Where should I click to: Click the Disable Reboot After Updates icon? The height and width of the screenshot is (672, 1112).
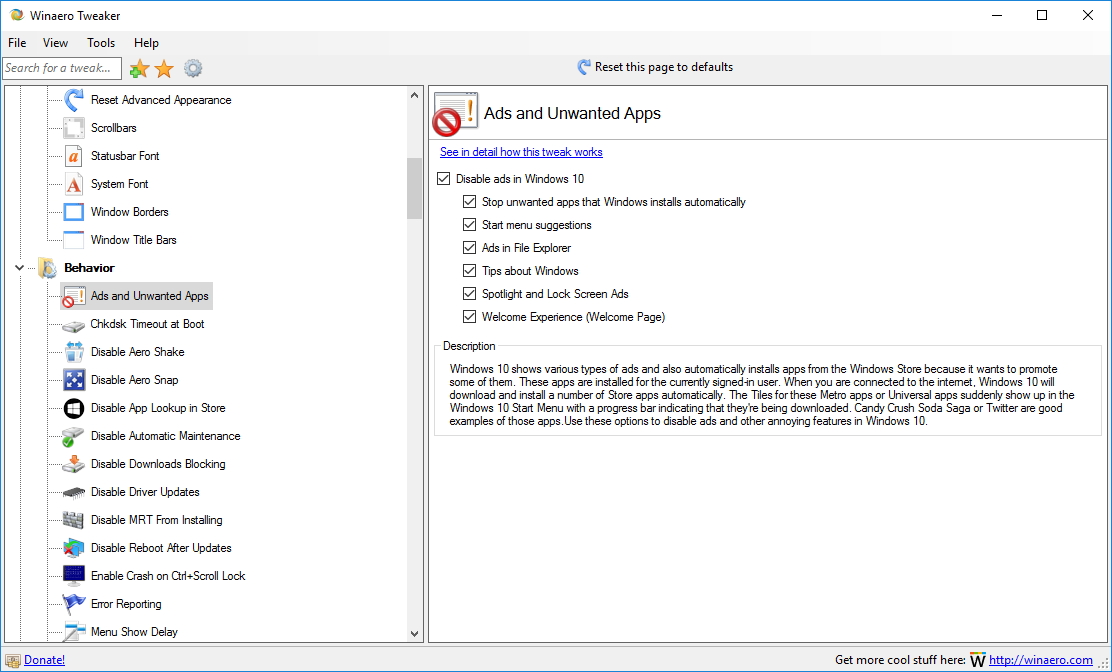pyautogui.click(x=74, y=548)
